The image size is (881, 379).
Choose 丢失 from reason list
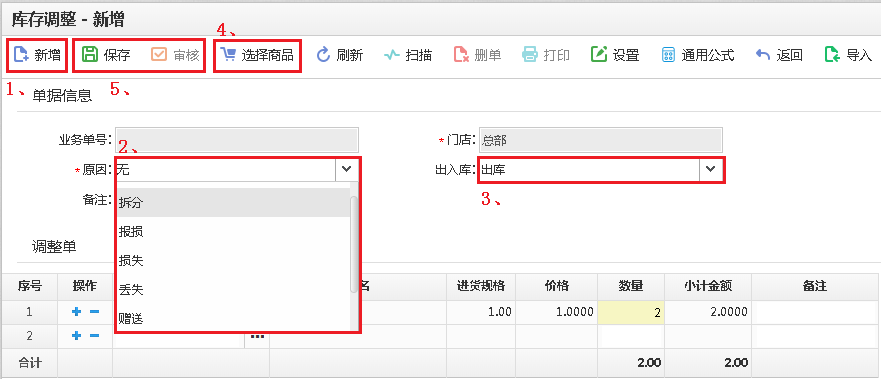point(233,290)
